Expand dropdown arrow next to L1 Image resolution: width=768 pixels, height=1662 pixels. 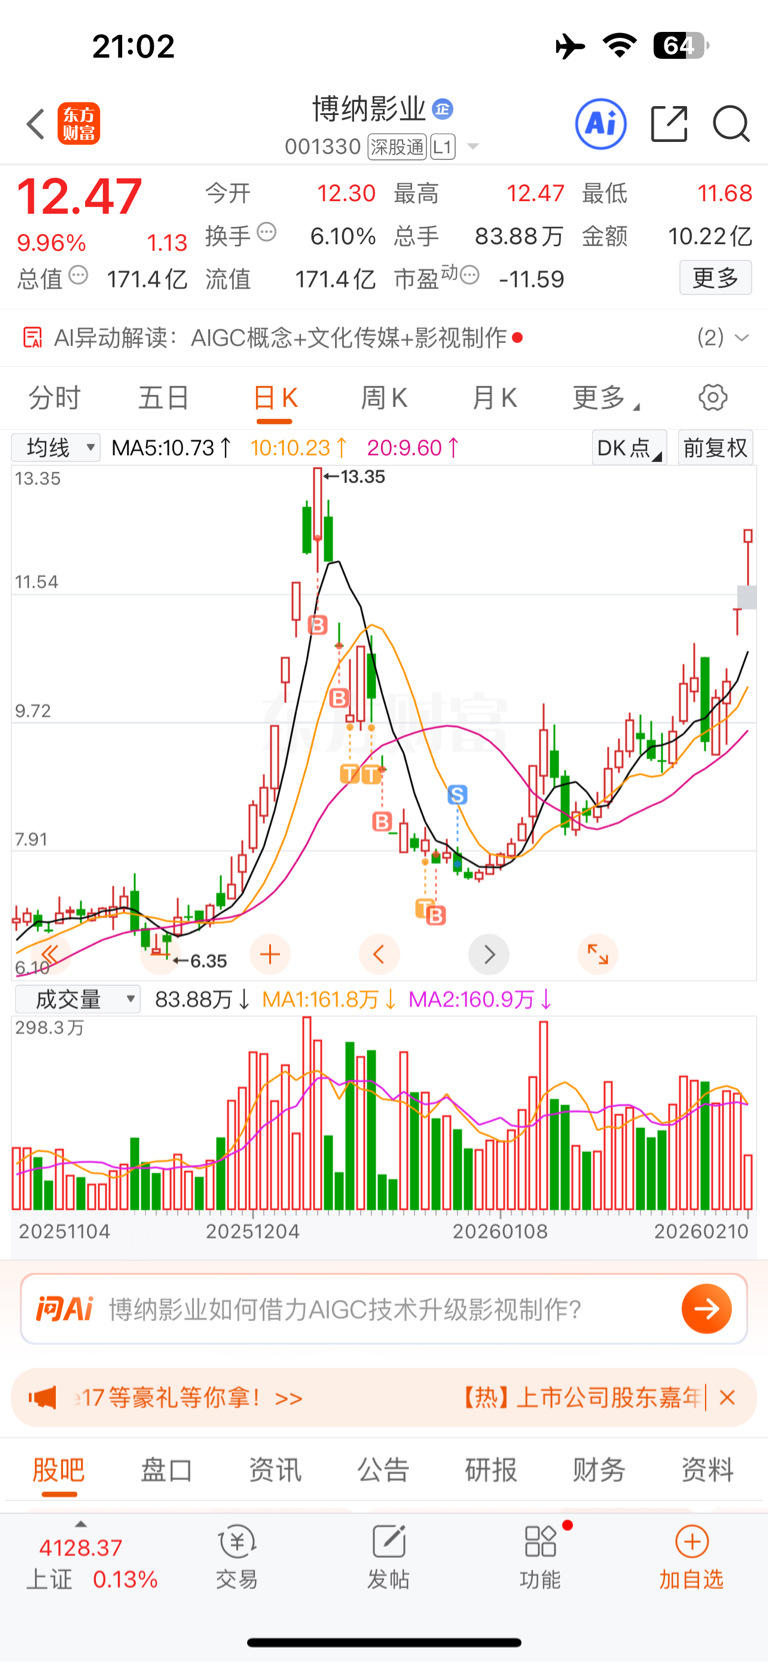473,147
